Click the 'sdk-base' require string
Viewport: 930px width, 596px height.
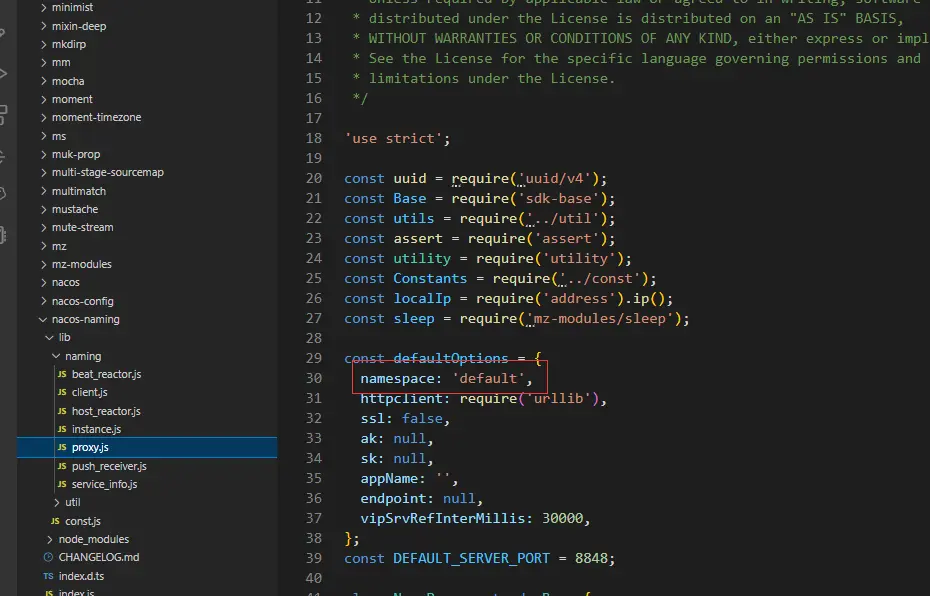(x=559, y=199)
